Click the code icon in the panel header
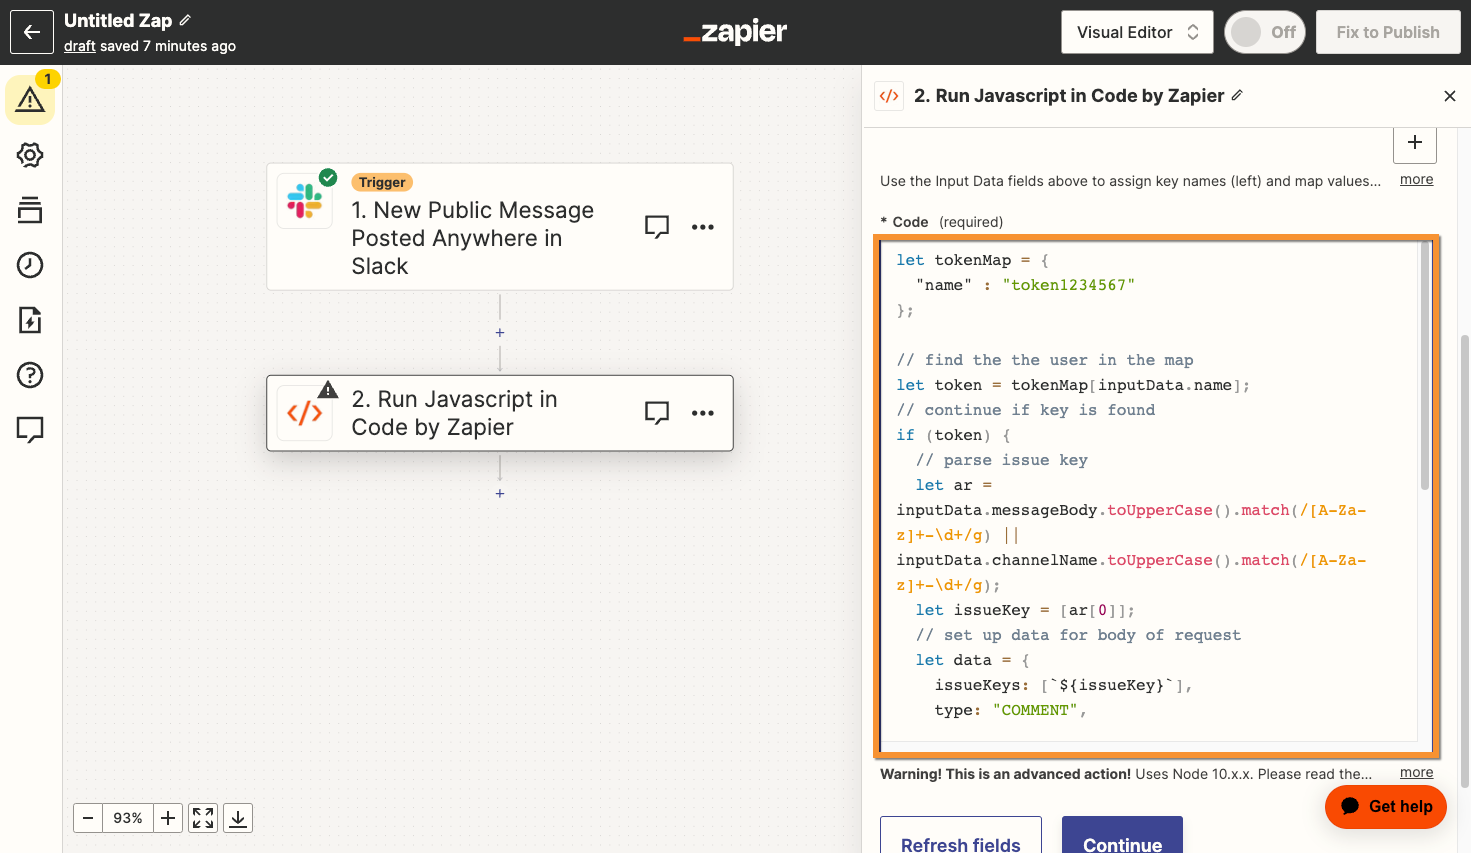1471x853 pixels. 889,96
